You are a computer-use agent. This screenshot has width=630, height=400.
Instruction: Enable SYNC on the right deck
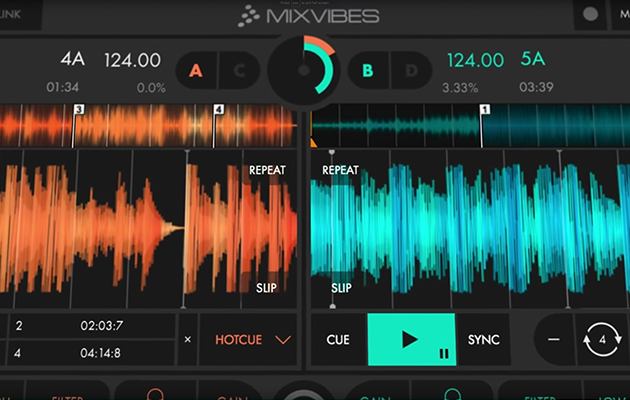(484, 340)
